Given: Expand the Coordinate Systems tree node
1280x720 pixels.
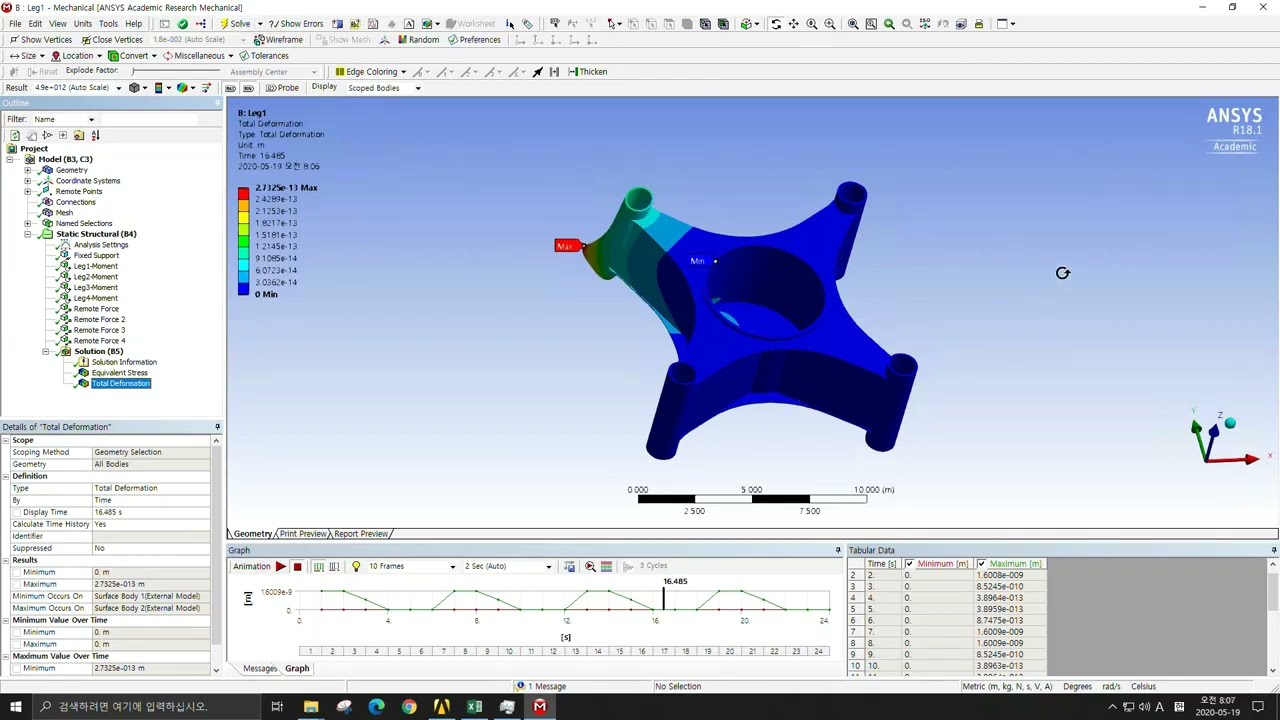Looking at the screenshot, I should [28, 181].
